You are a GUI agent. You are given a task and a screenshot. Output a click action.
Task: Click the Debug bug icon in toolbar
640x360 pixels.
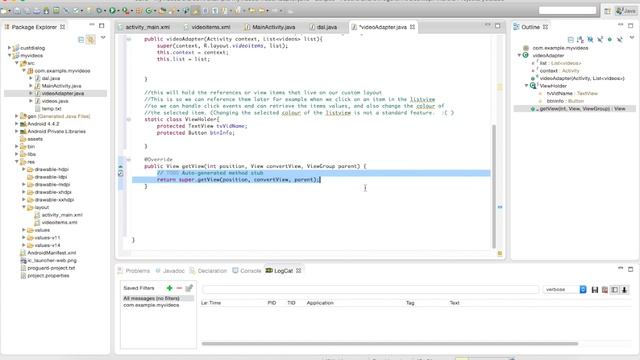click(99, 11)
